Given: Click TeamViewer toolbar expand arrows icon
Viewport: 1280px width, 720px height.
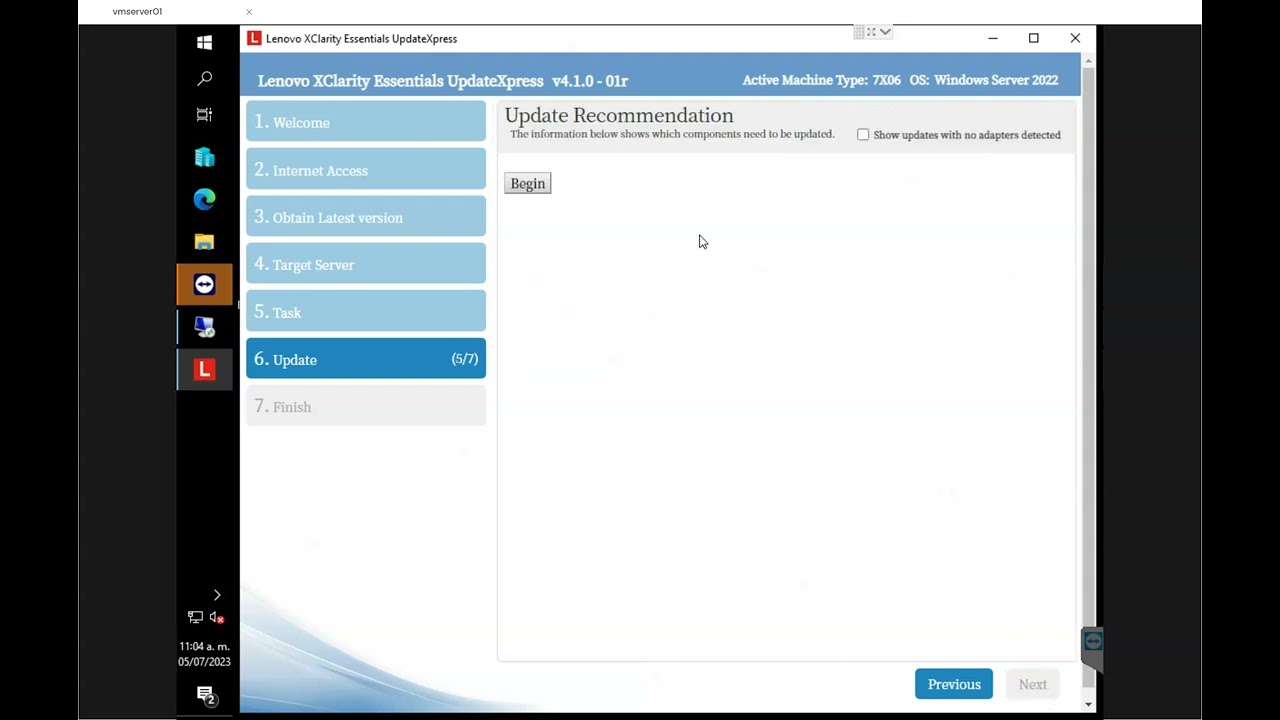Looking at the screenshot, I should [871, 32].
